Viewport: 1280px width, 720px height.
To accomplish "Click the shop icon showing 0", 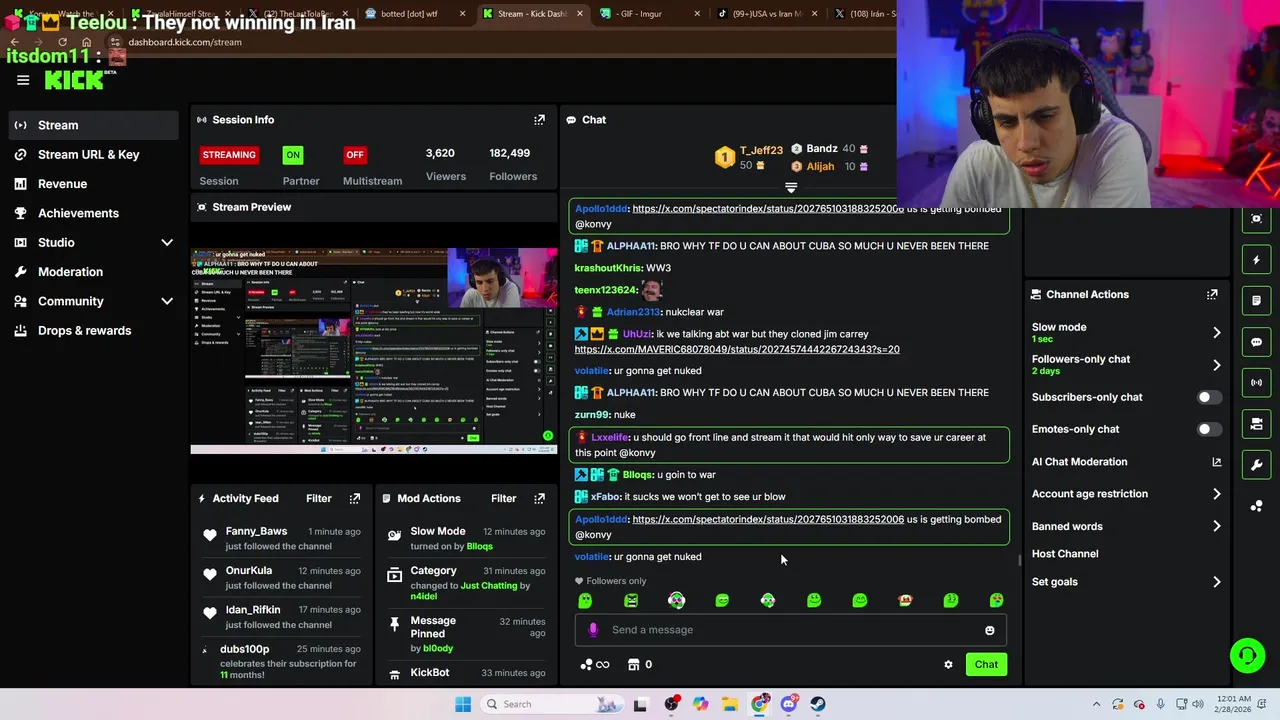I will coord(638,665).
